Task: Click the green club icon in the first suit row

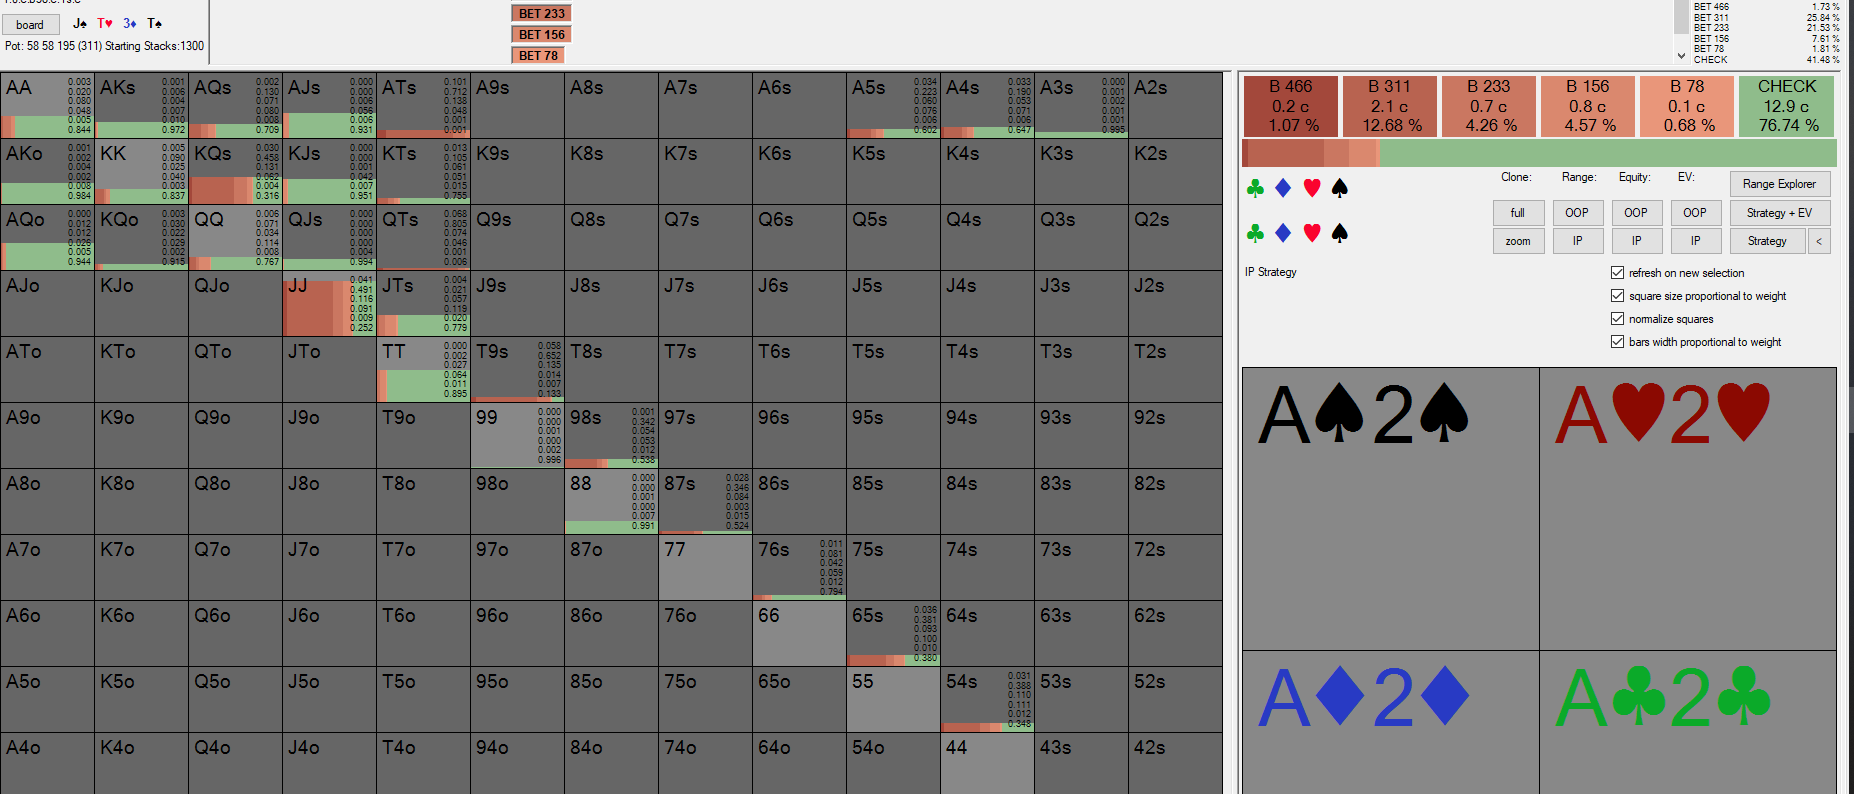Action: [x=1255, y=188]
